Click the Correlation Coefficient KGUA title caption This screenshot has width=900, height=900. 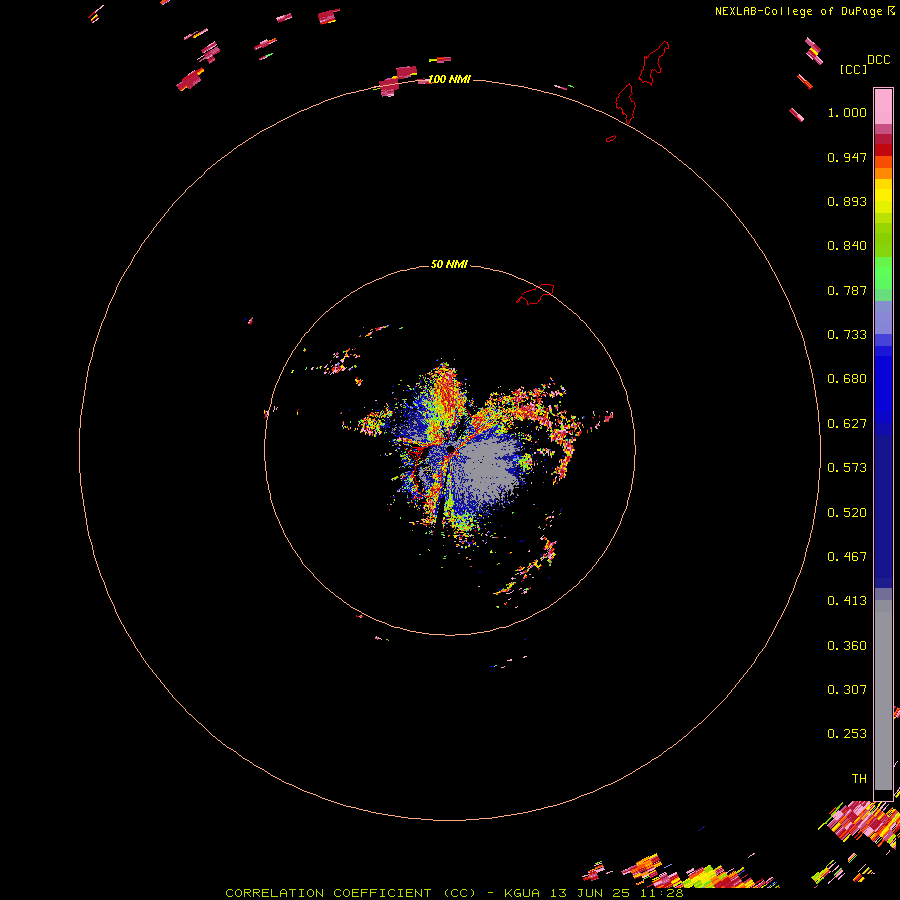pyautogui.click(x=454, y=893)
